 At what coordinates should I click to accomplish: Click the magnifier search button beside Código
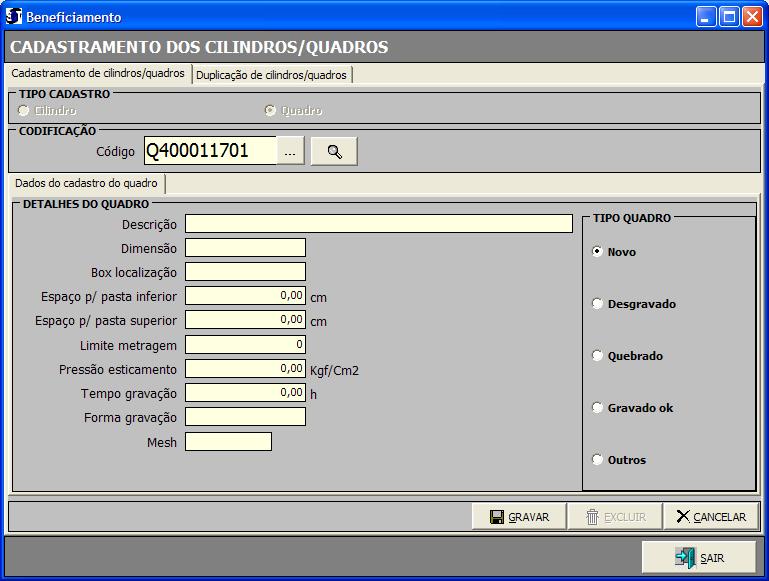pyautogui.click(x=334, y=151)
